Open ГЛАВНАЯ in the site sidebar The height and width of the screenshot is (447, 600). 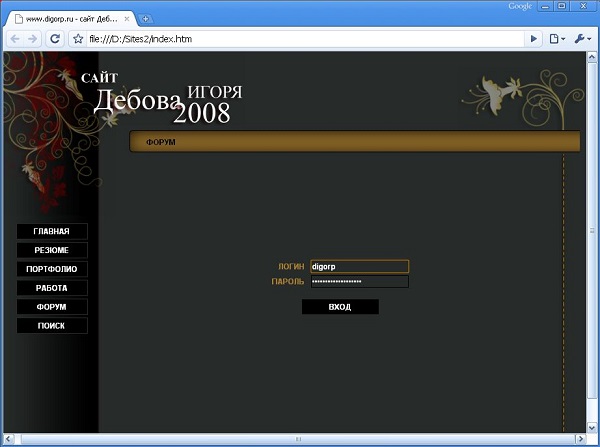click(x=51, y=231)
